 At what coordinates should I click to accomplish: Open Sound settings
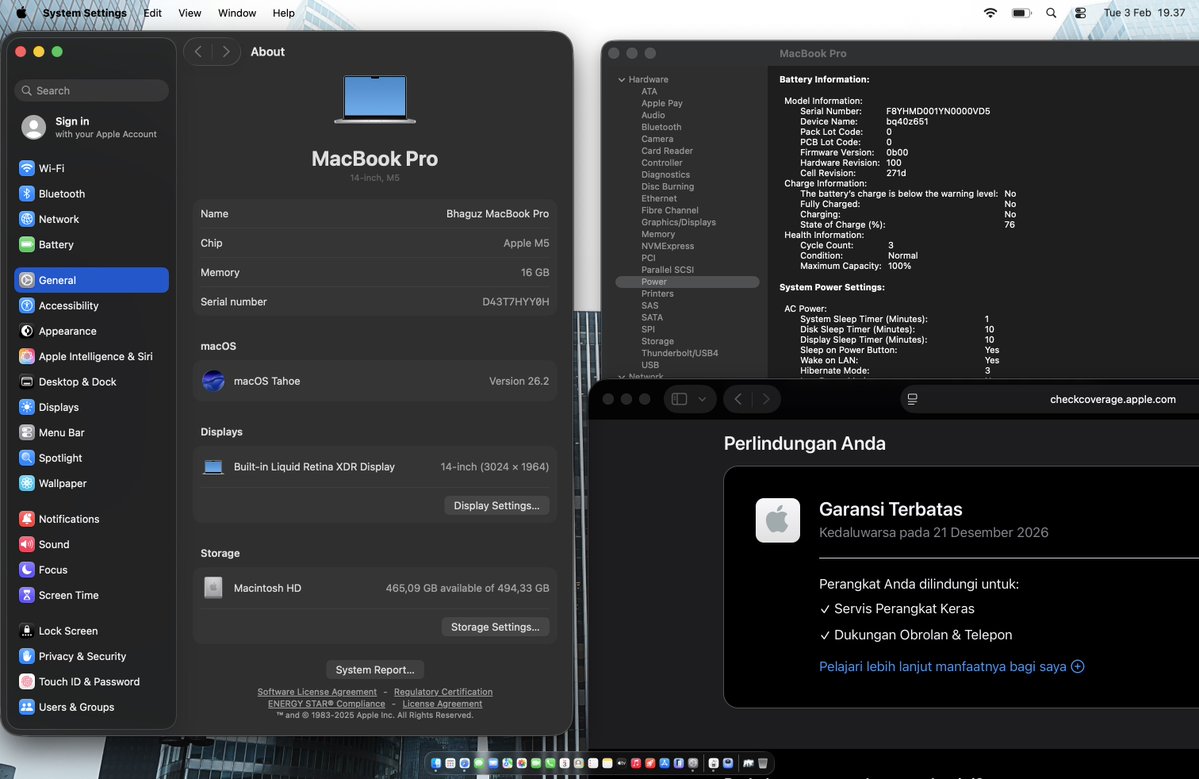coord(91,544)
